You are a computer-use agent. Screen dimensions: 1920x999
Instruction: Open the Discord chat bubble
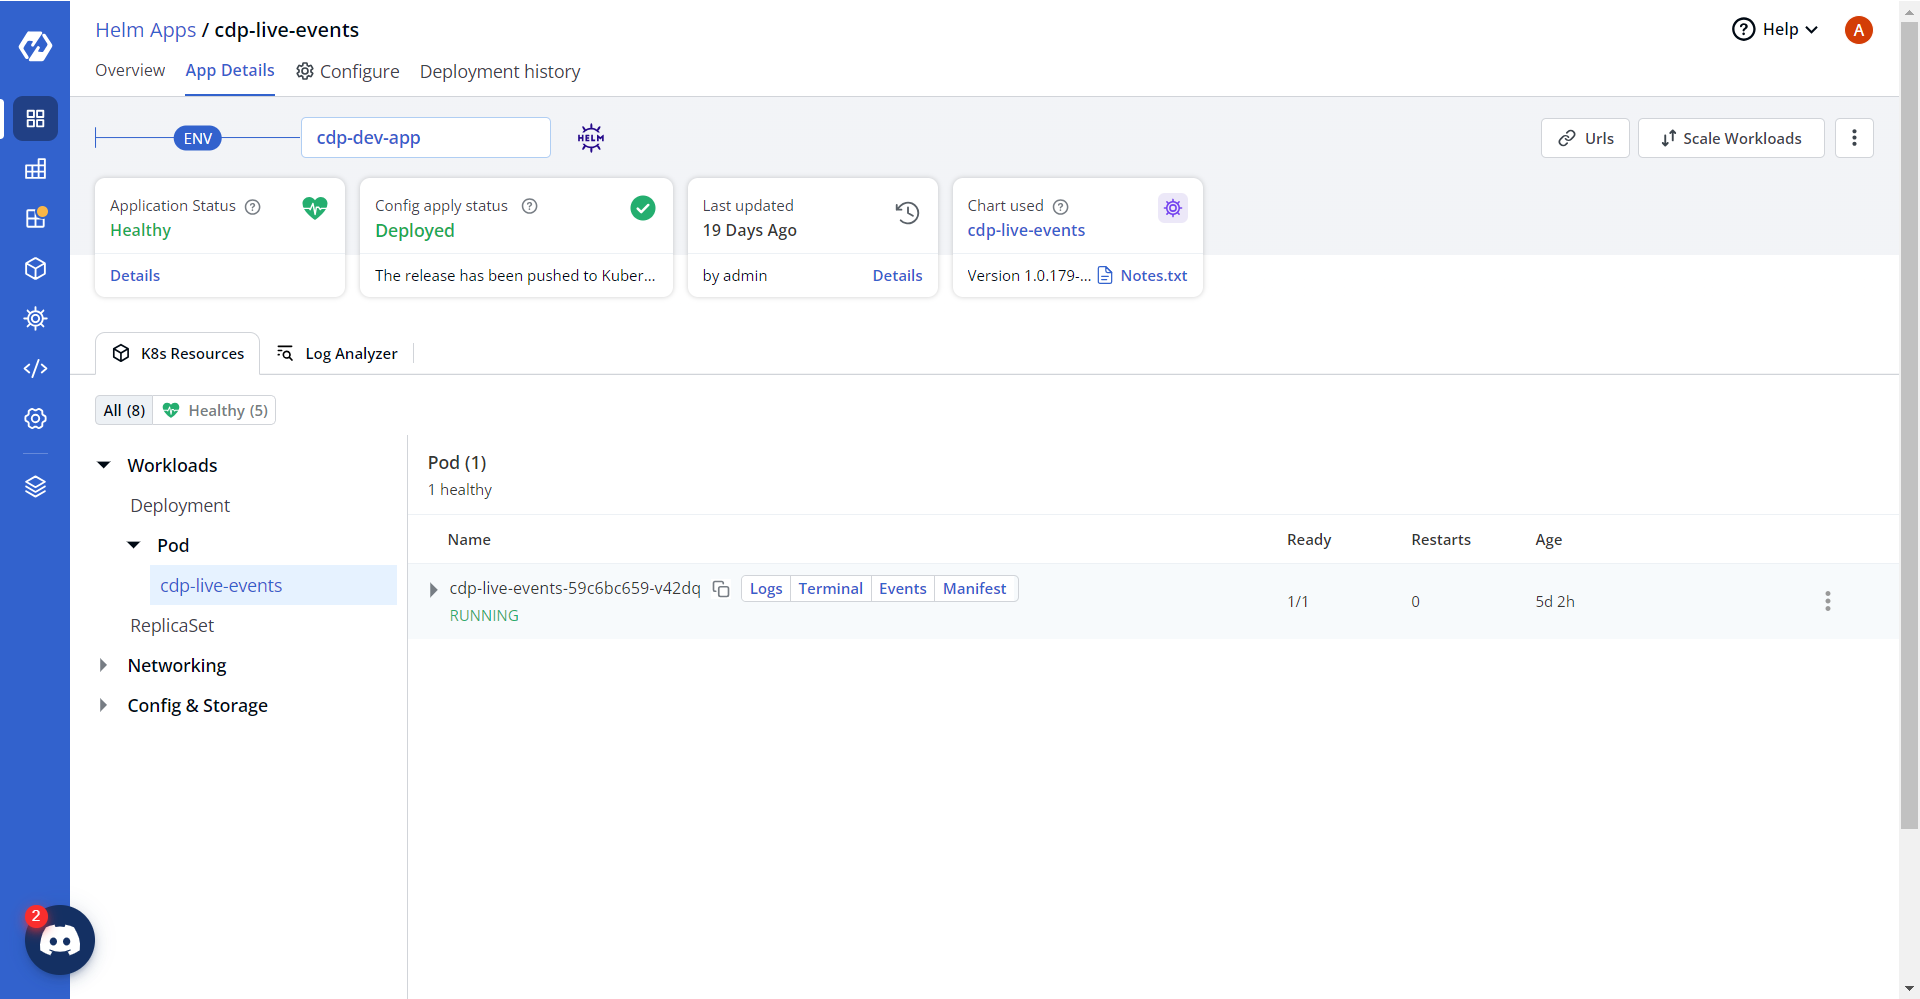click(x=60, y=940)
